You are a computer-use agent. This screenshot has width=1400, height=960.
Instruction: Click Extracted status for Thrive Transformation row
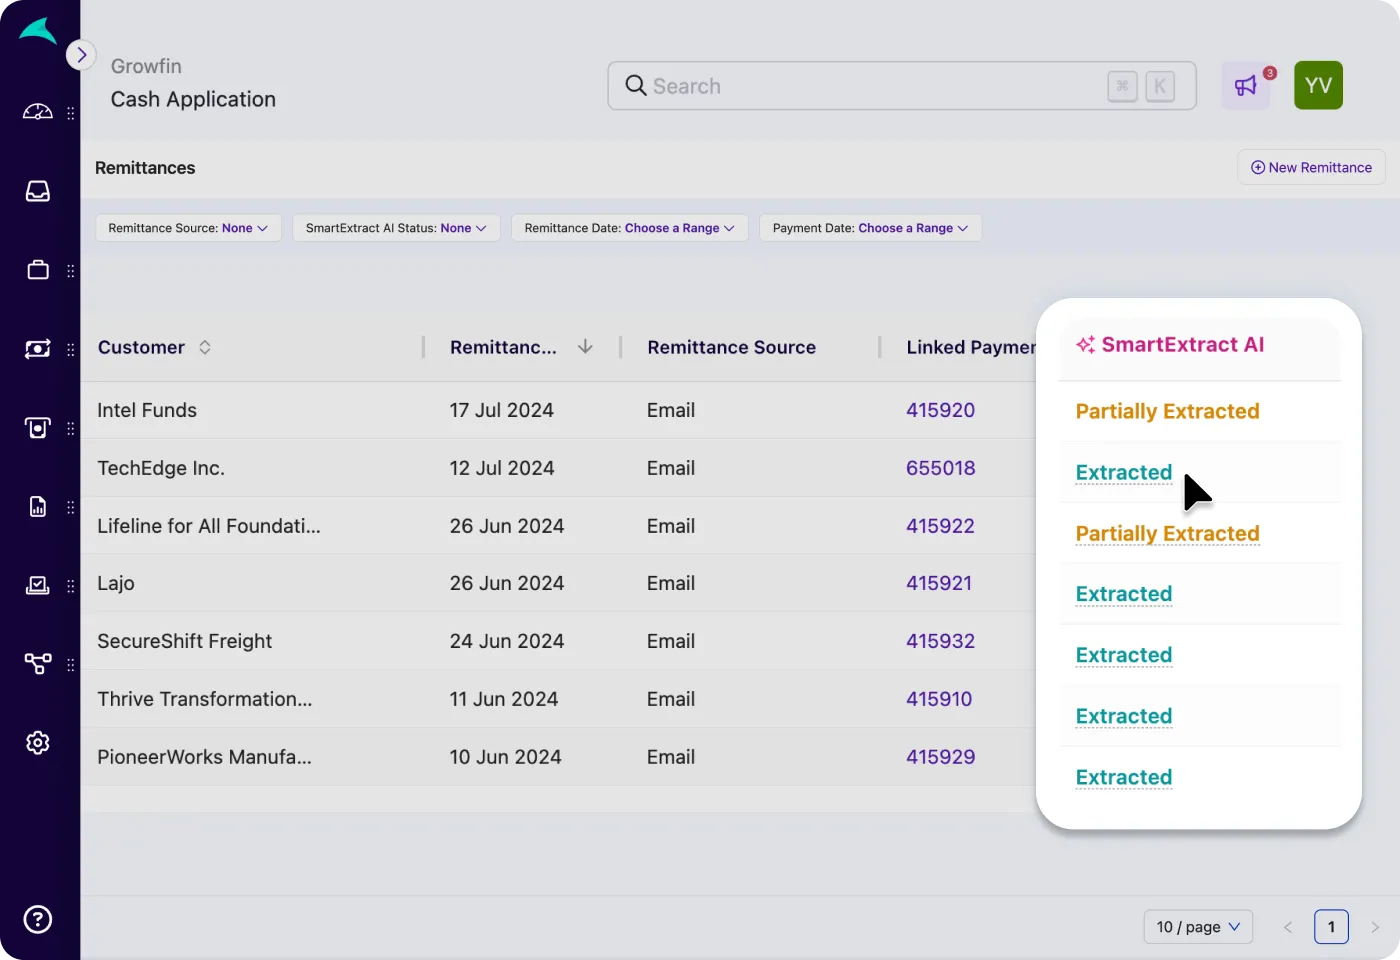pos(1123,716)
